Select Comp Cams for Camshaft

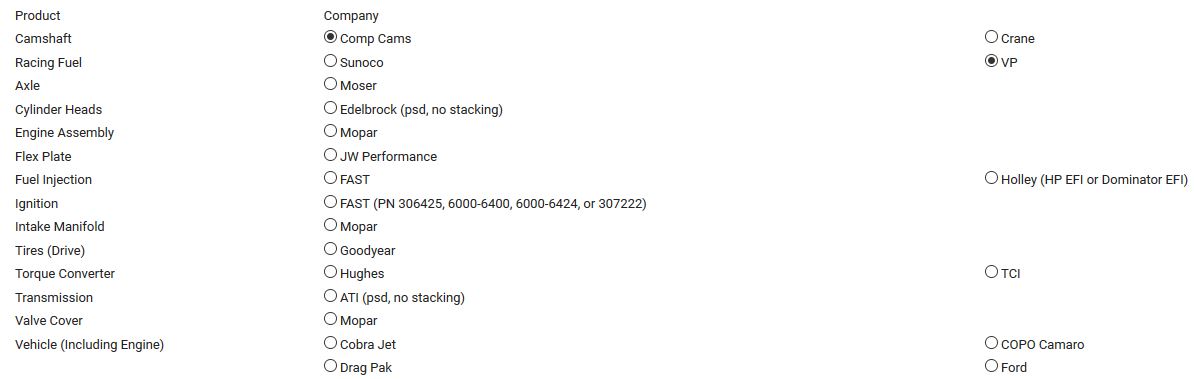tap(330, 37)
